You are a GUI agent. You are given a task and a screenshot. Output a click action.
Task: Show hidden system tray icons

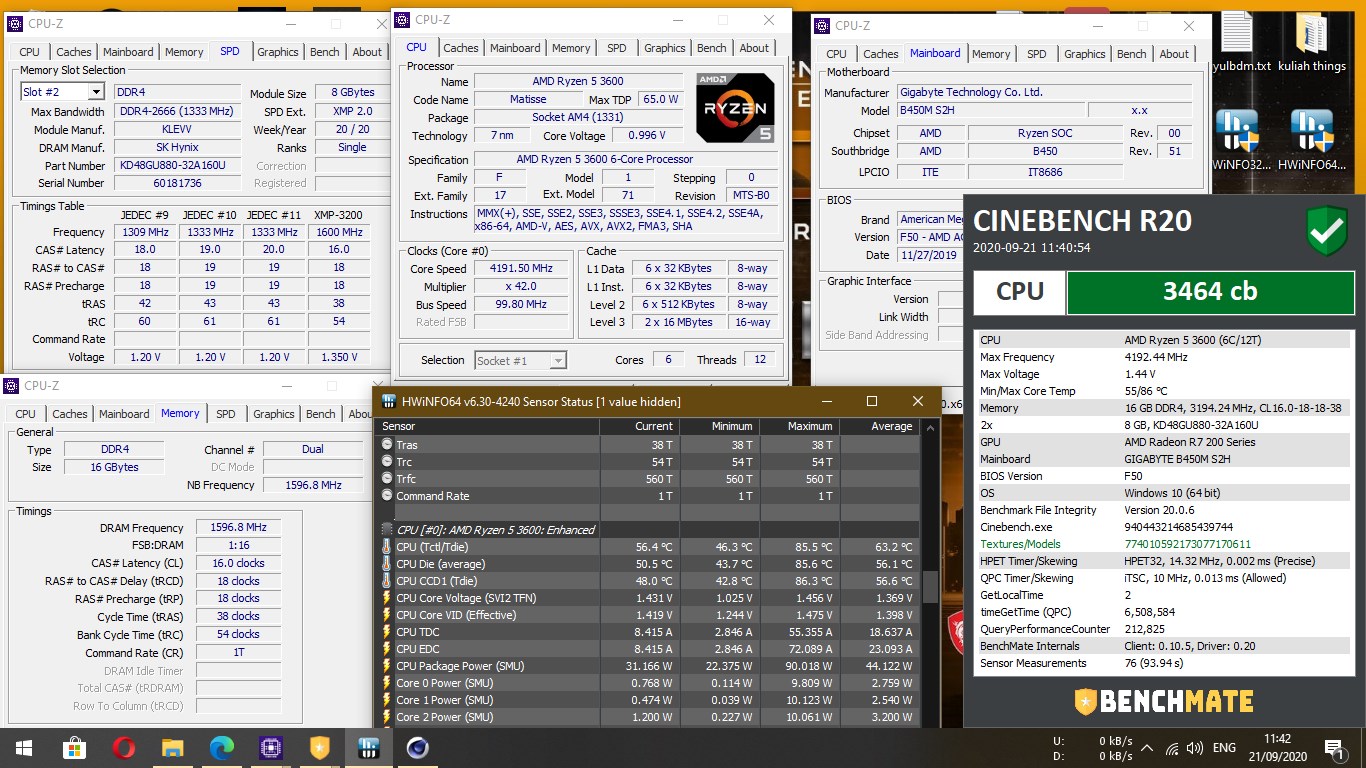click(x=1146, y=748)
